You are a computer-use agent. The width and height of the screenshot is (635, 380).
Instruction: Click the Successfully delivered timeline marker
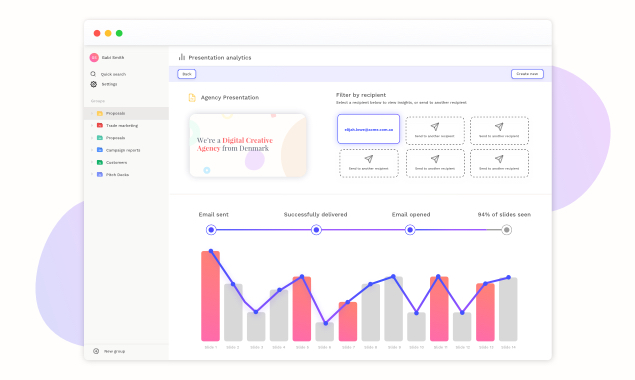(x=316, y=230)
